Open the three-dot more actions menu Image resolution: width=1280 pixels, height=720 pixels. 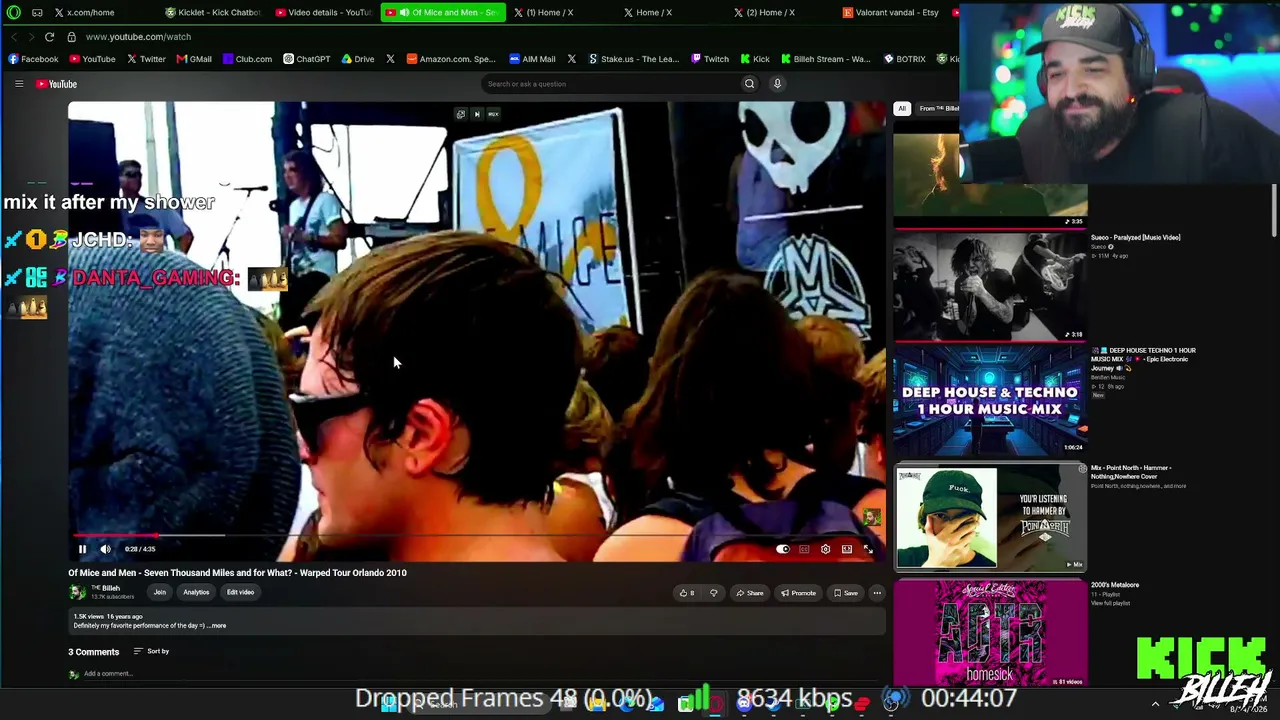coord(877,593)
